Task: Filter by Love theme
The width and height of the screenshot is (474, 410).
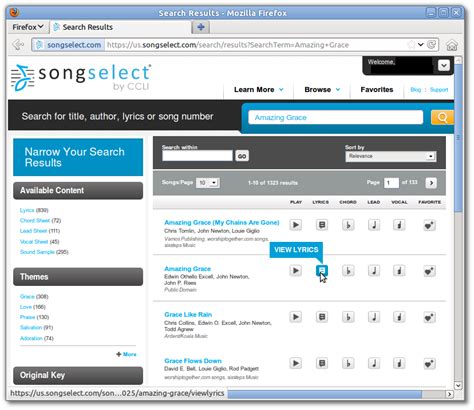Action: pos(33,307)
